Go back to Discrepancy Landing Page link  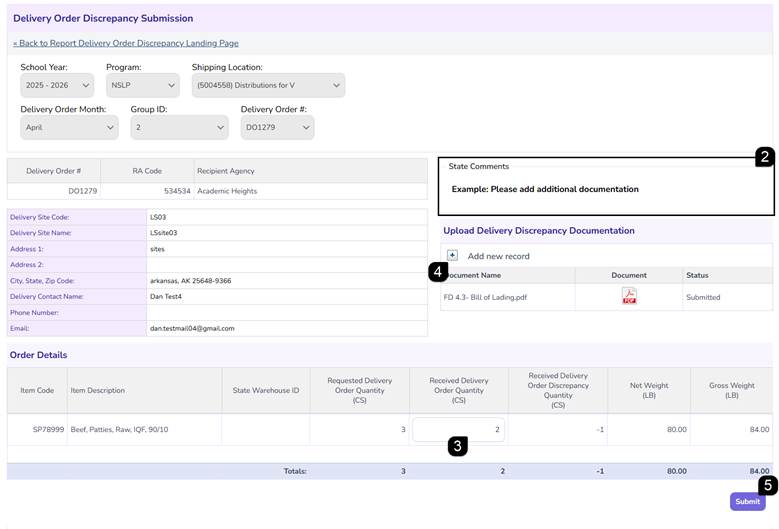126,43
